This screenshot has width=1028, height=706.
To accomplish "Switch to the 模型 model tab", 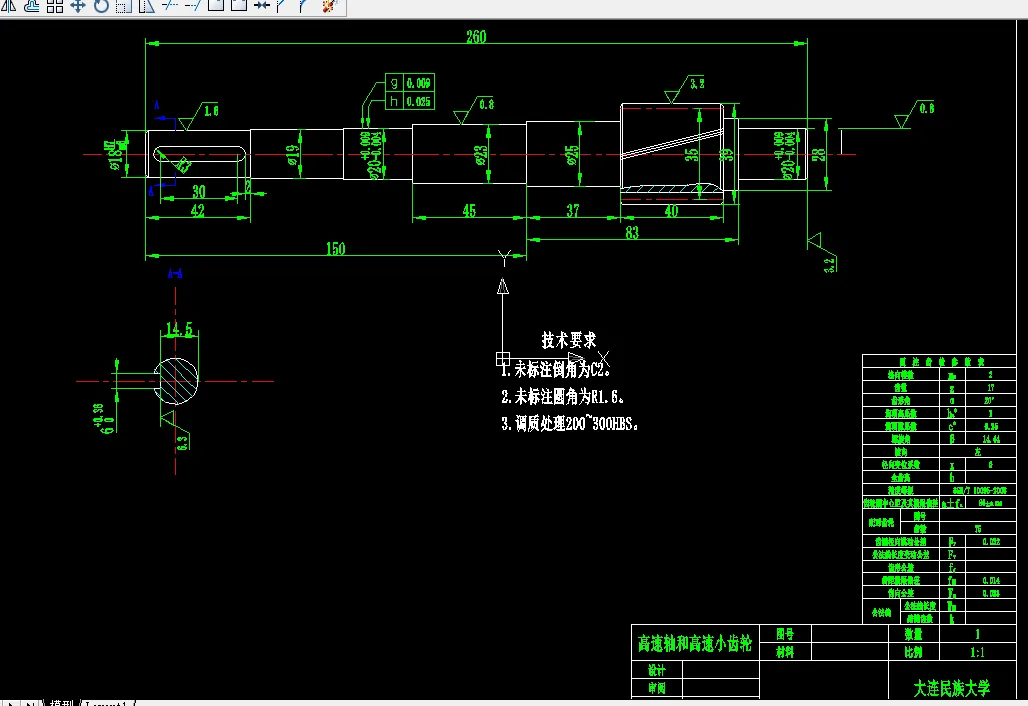I will [62, 703].
